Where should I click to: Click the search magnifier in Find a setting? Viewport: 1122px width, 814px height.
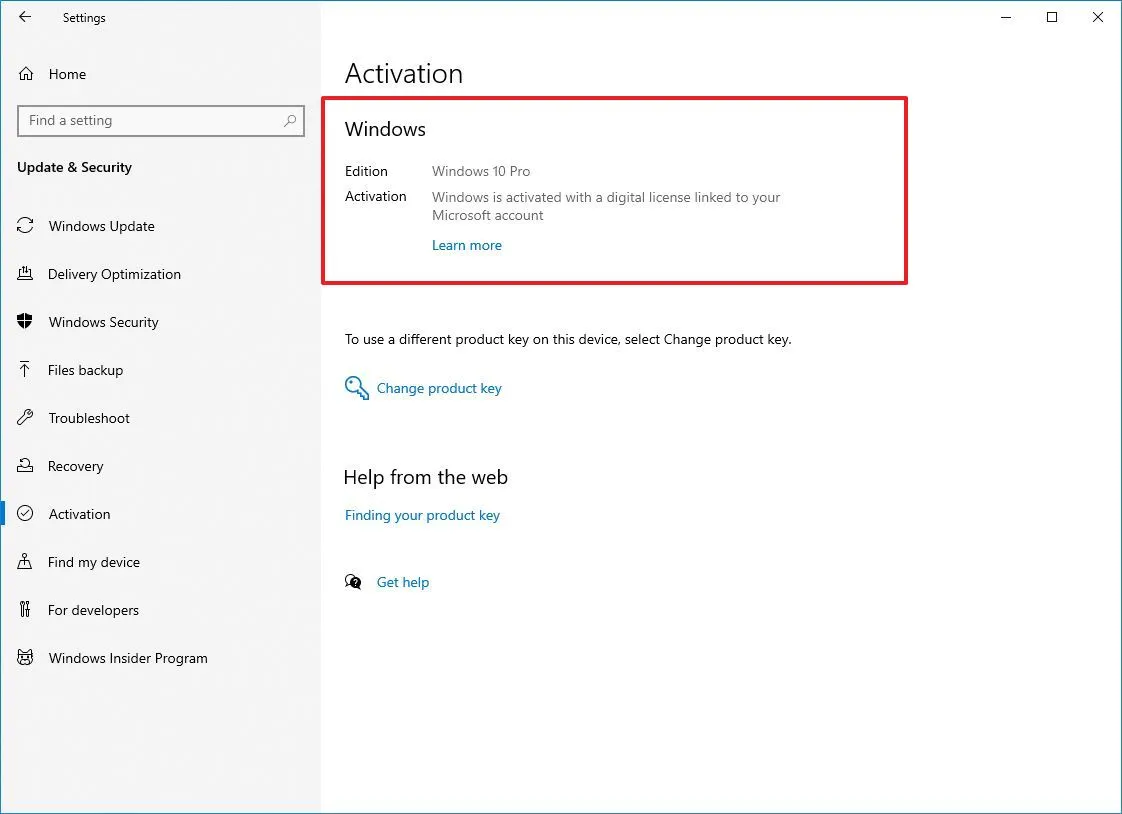[x=289, y=120]
